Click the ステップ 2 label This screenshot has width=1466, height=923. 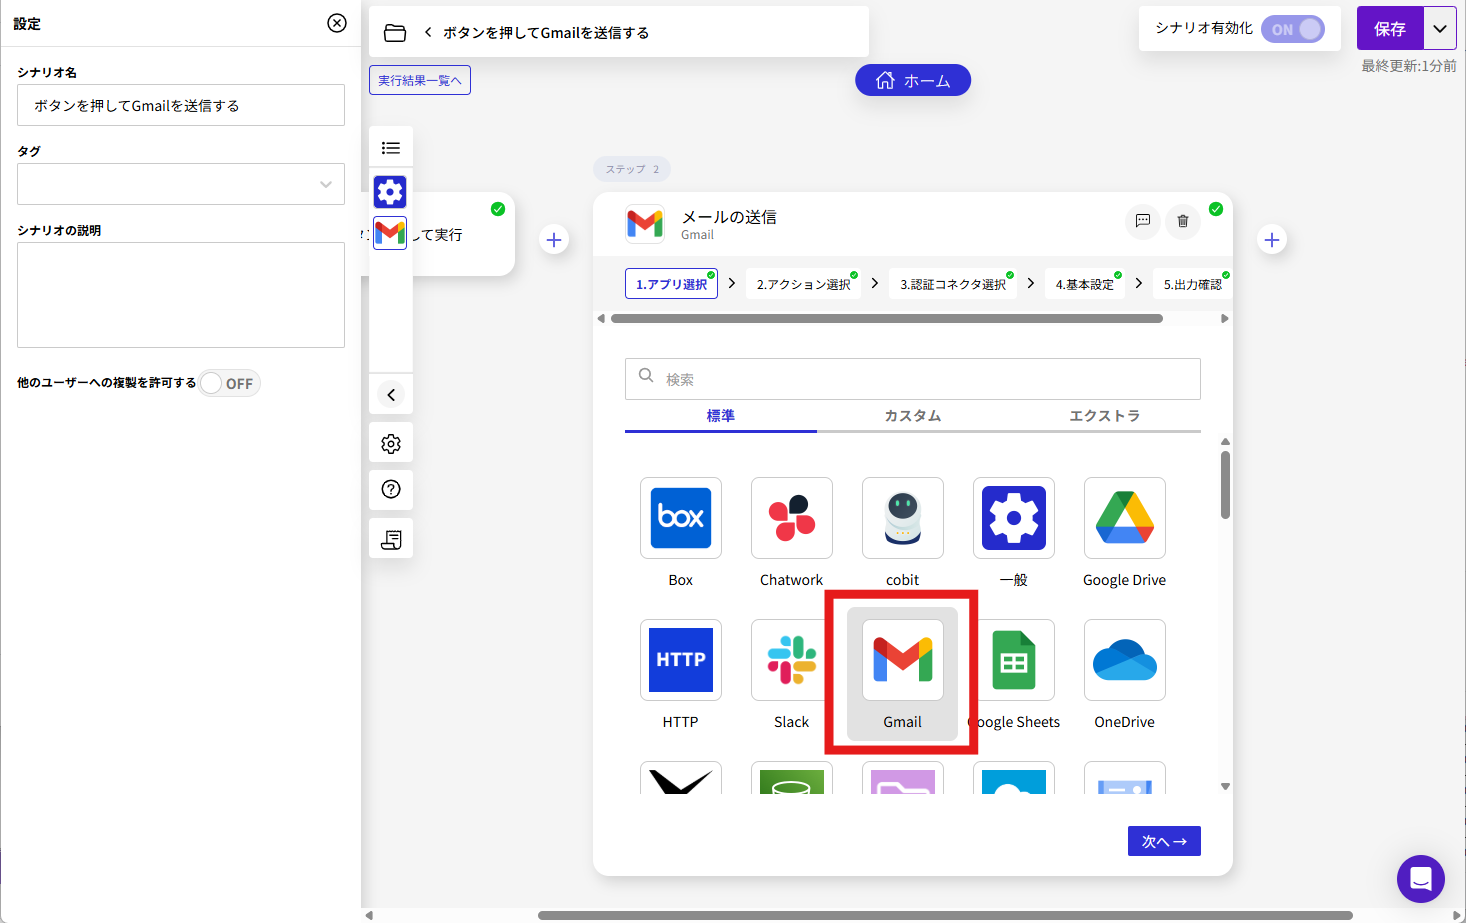click(632, 169)
